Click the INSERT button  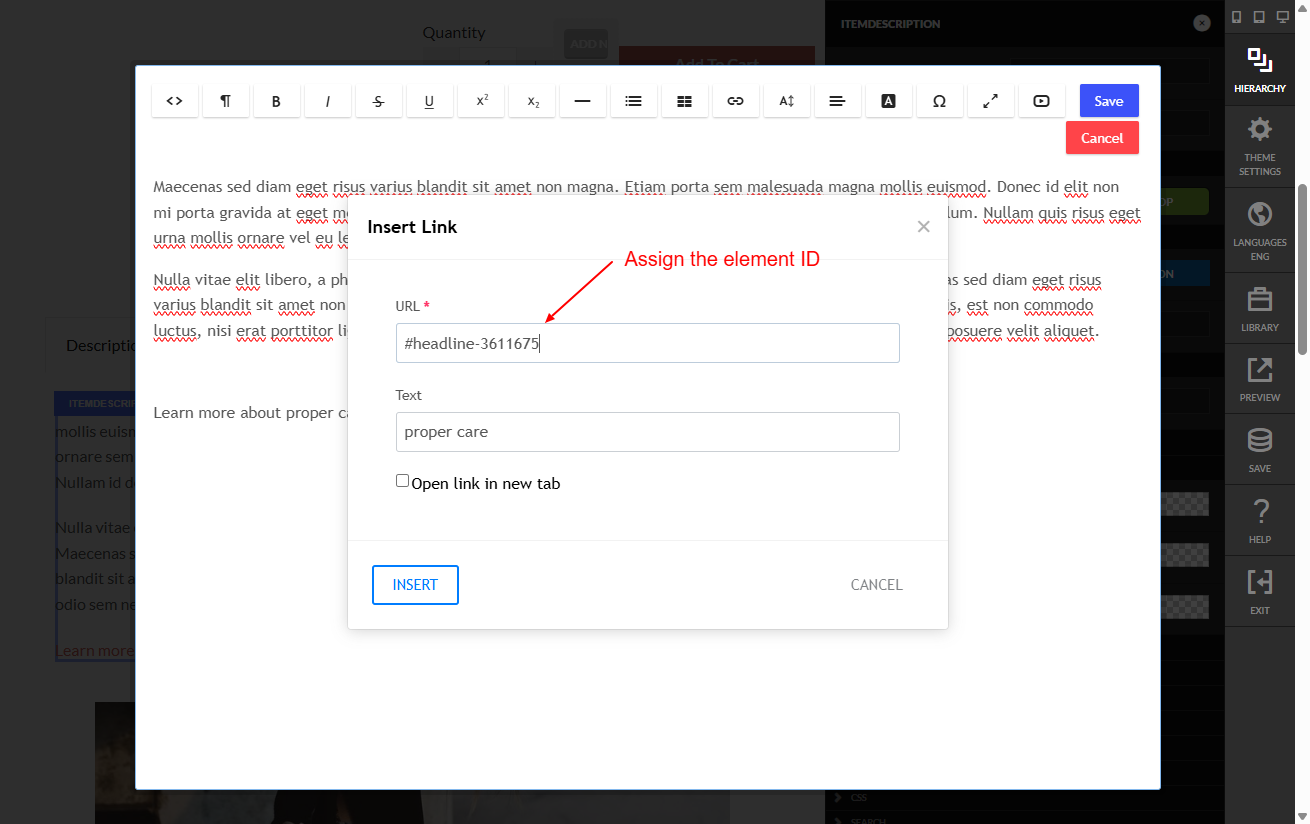[x=415, y=585]
